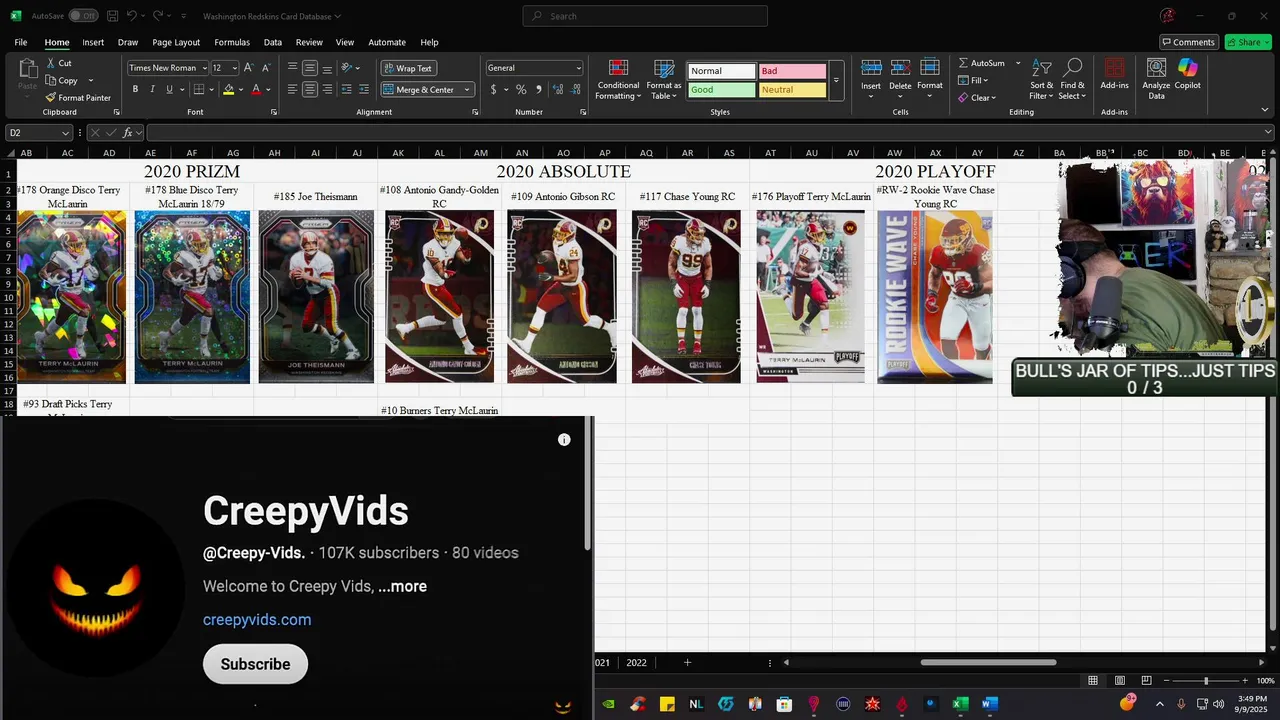Open Microsoft Store from taskbar
This screenshot has width=1280, height=720.
[785, 704]
